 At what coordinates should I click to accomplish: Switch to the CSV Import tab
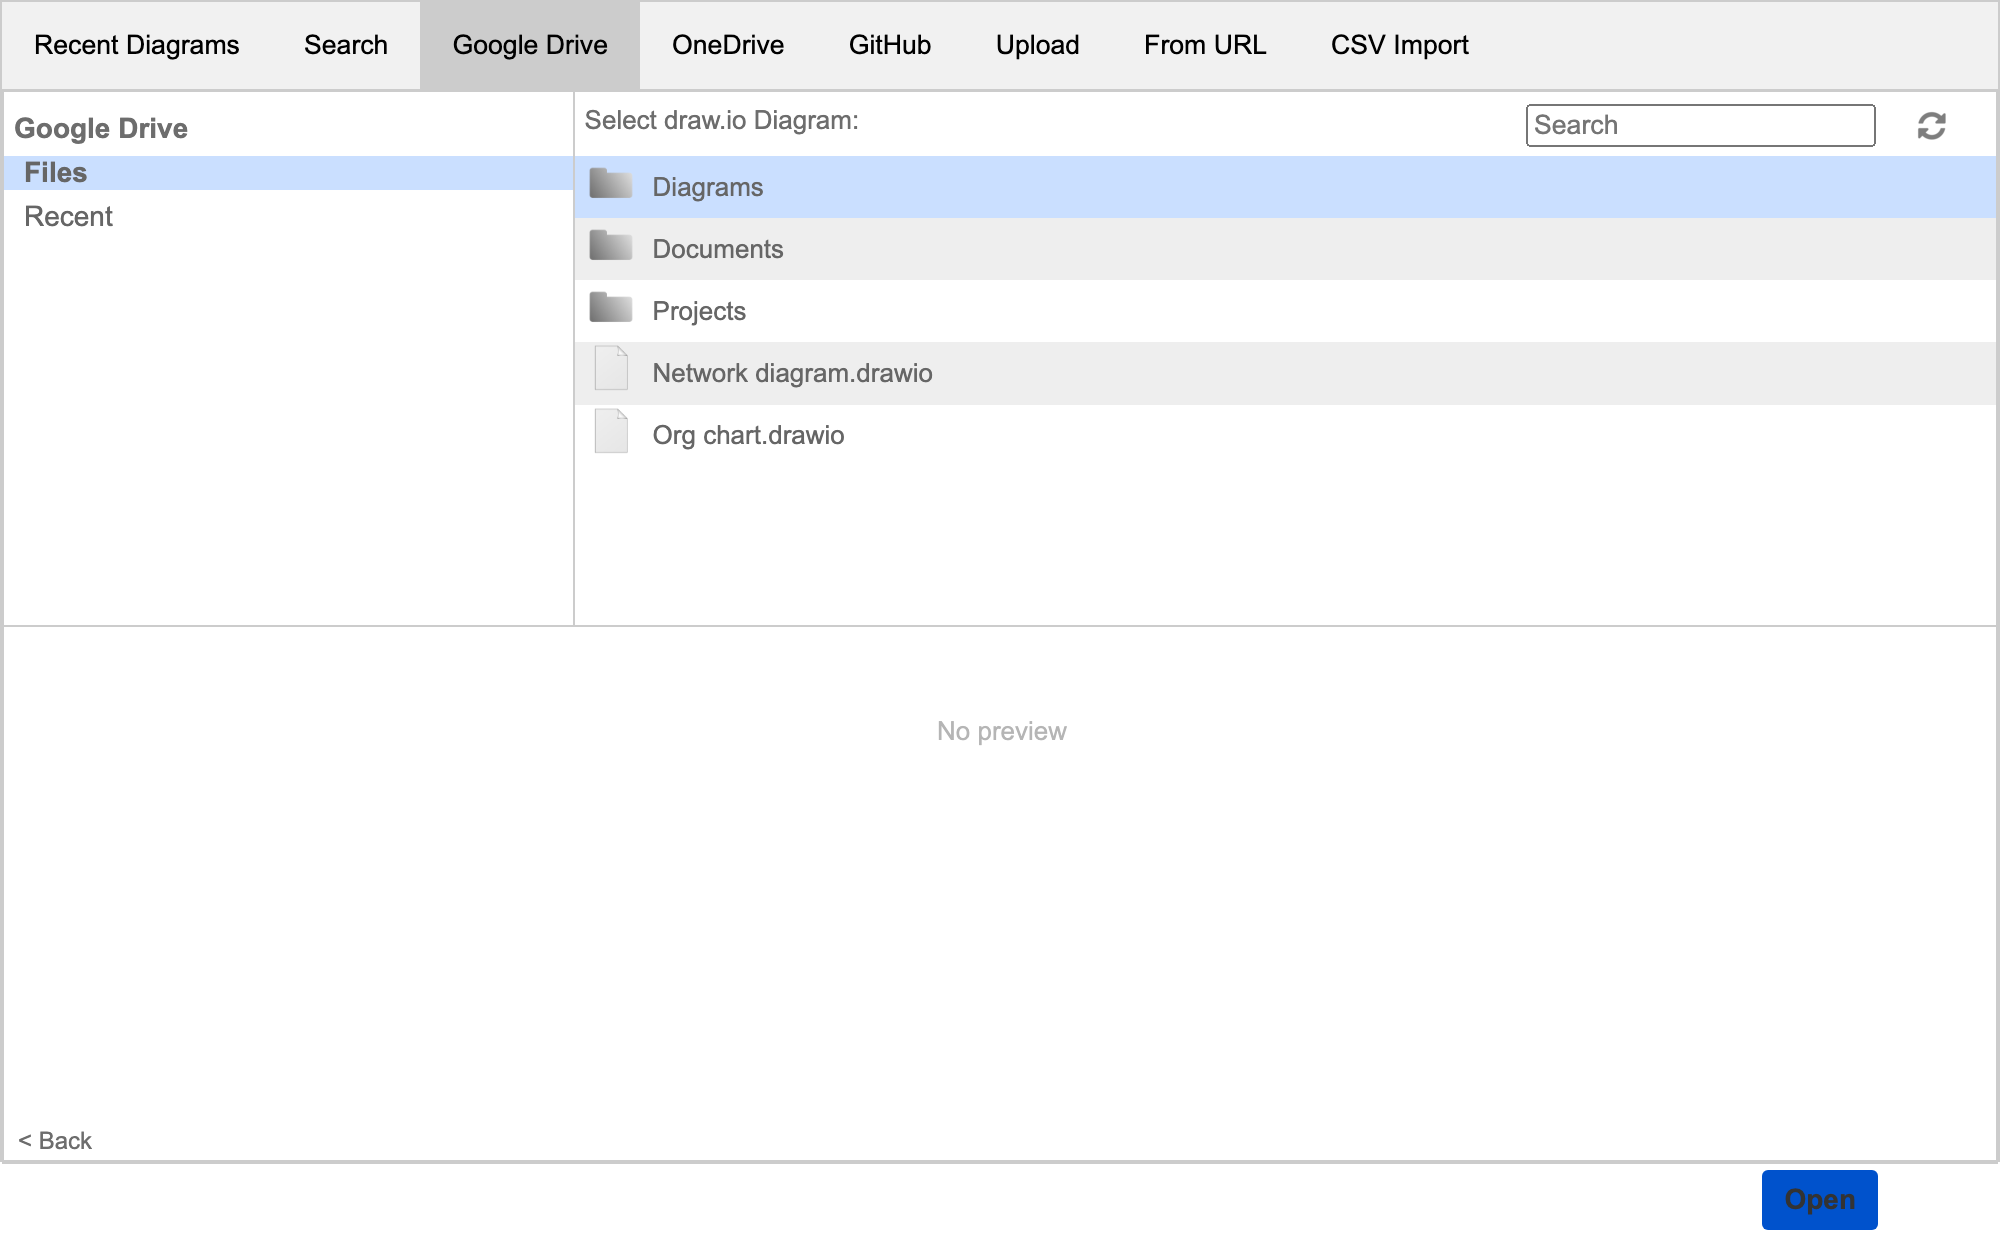click(x=1400, y=45)
